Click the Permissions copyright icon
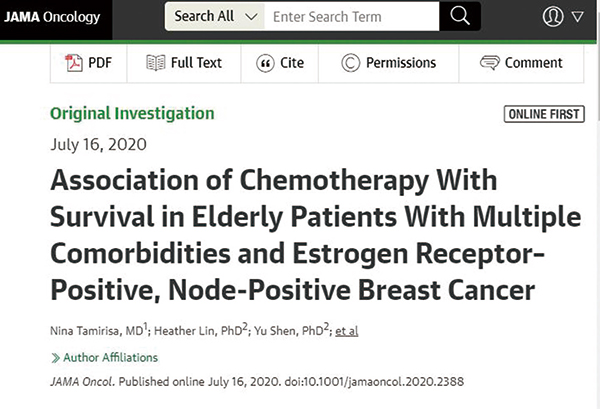The width and height of the screenshot is (600, 409). click(x=351, y=63)
